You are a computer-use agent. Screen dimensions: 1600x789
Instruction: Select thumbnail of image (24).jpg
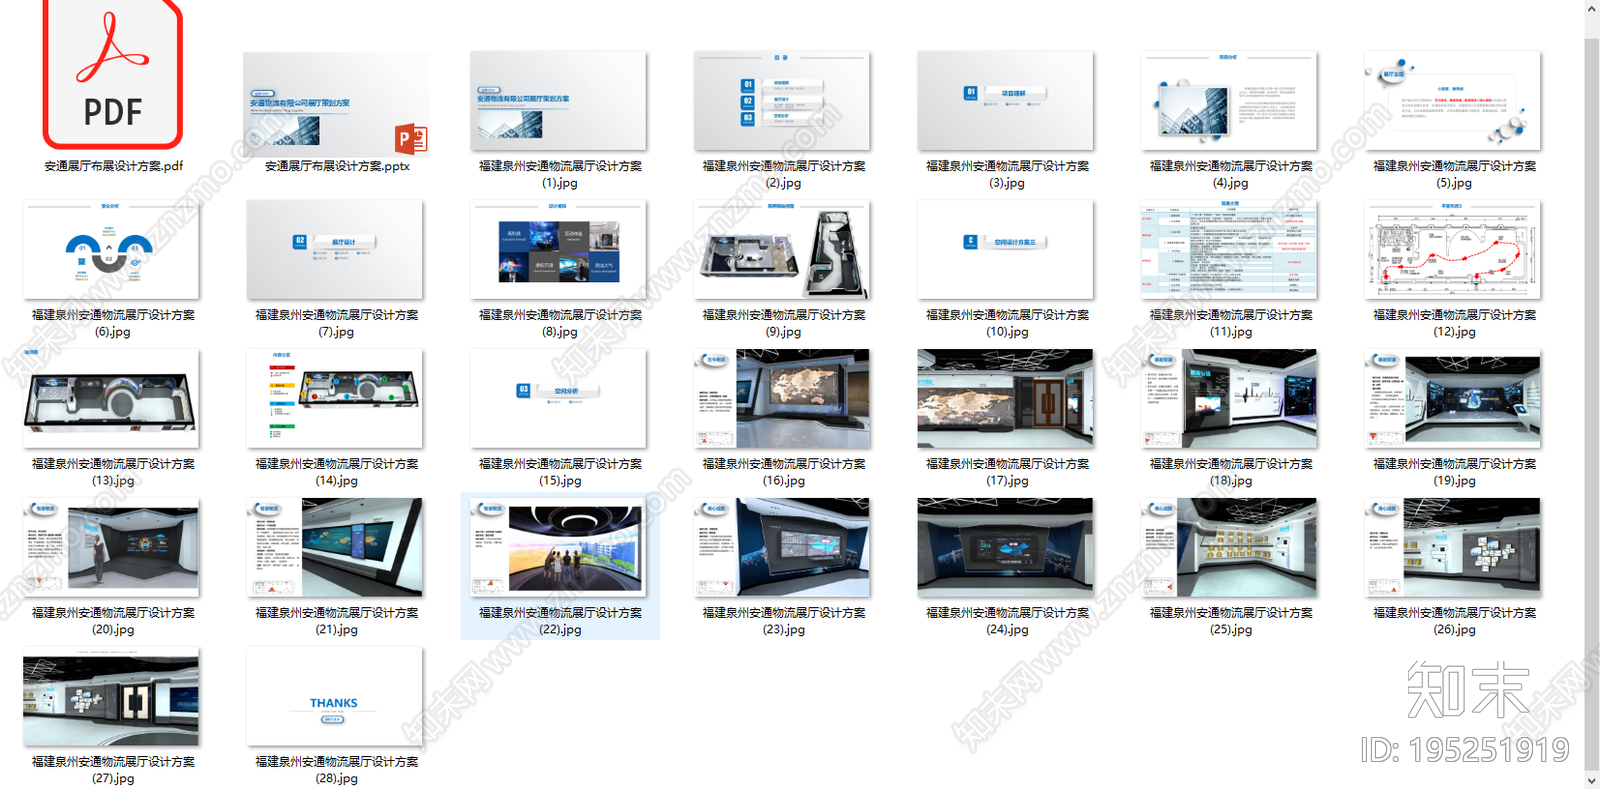tap(1005, 547)
